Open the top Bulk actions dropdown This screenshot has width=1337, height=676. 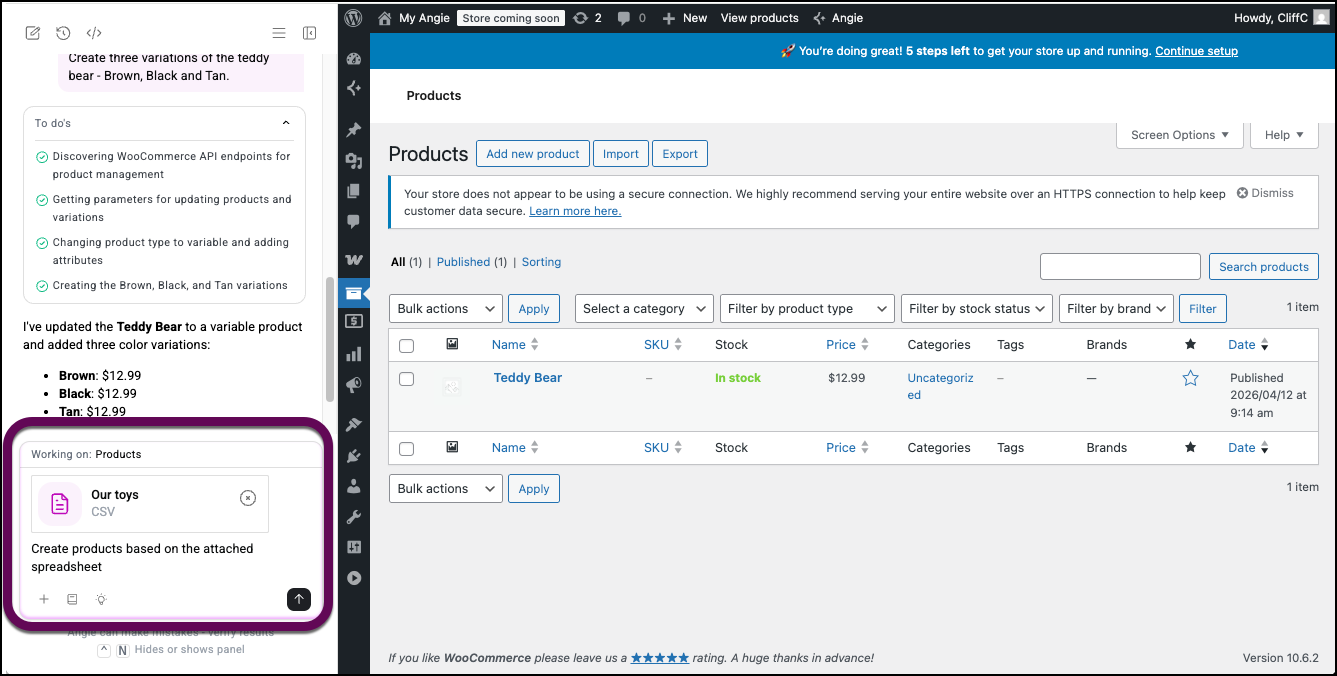[x=444, y=309]
